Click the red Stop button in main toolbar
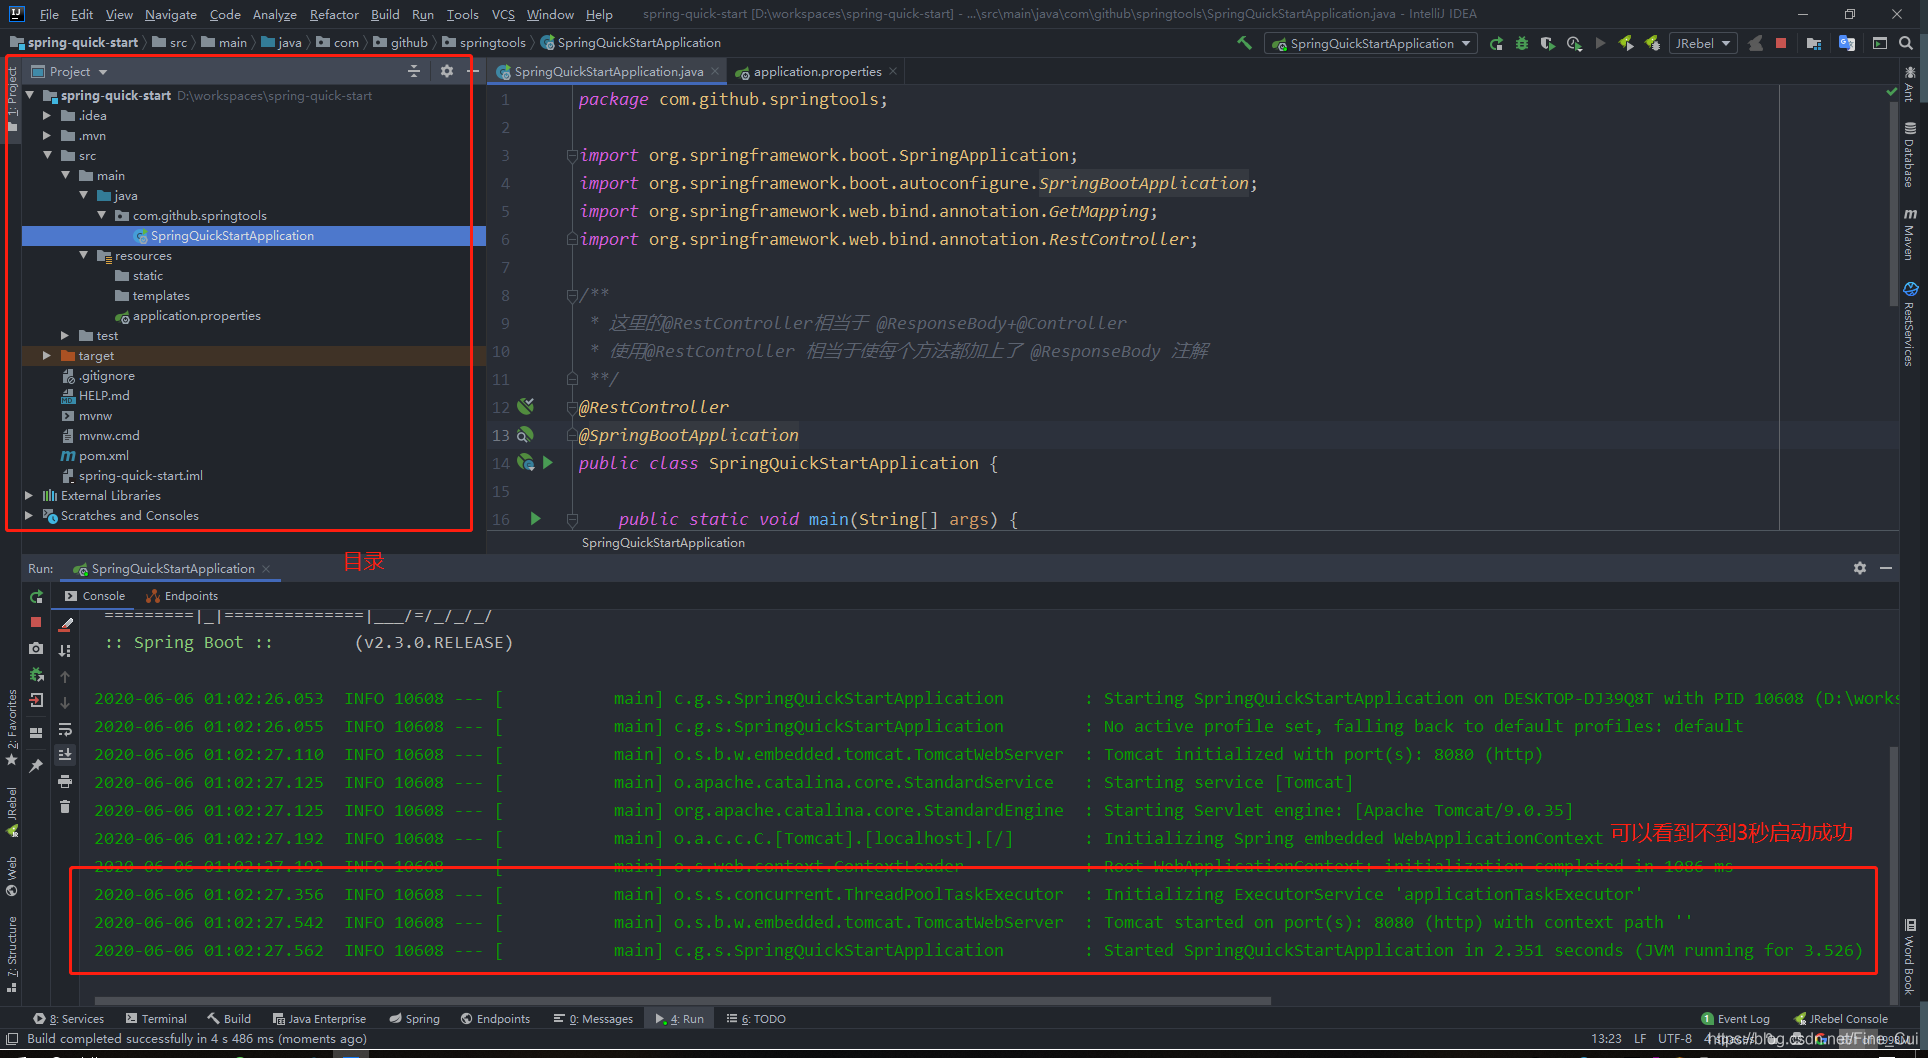Screen dimensions: 1928x1058 [x=1781, y=43]
